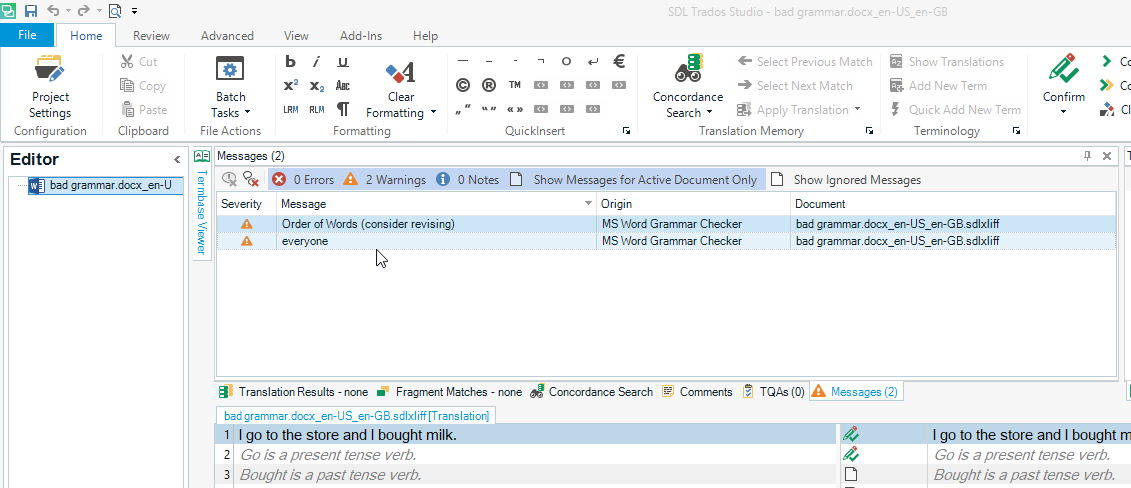Apply bold formatting

pos(291,62)
